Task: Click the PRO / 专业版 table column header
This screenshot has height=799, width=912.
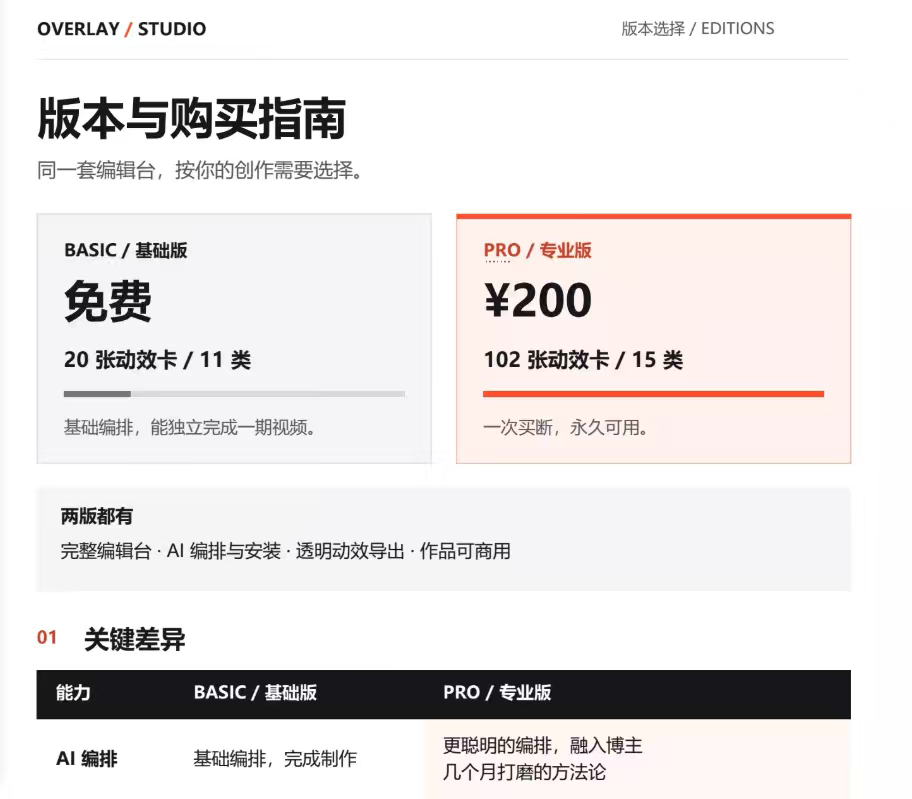Action: 497,693
